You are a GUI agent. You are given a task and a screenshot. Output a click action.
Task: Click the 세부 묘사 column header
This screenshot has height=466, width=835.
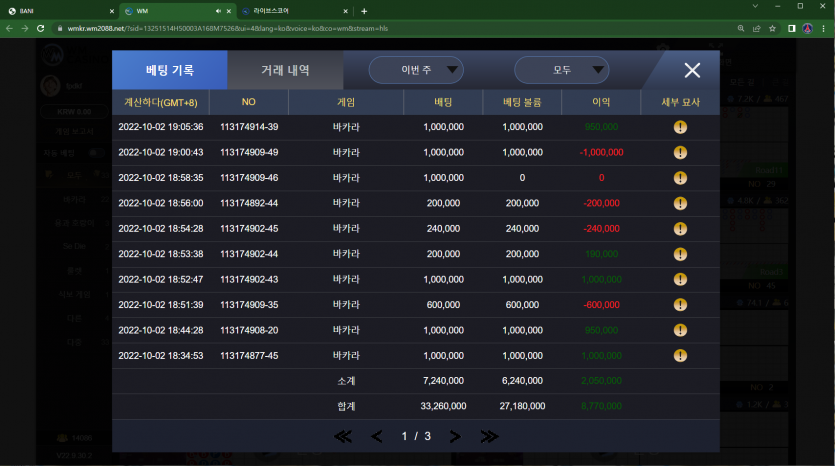680,102
